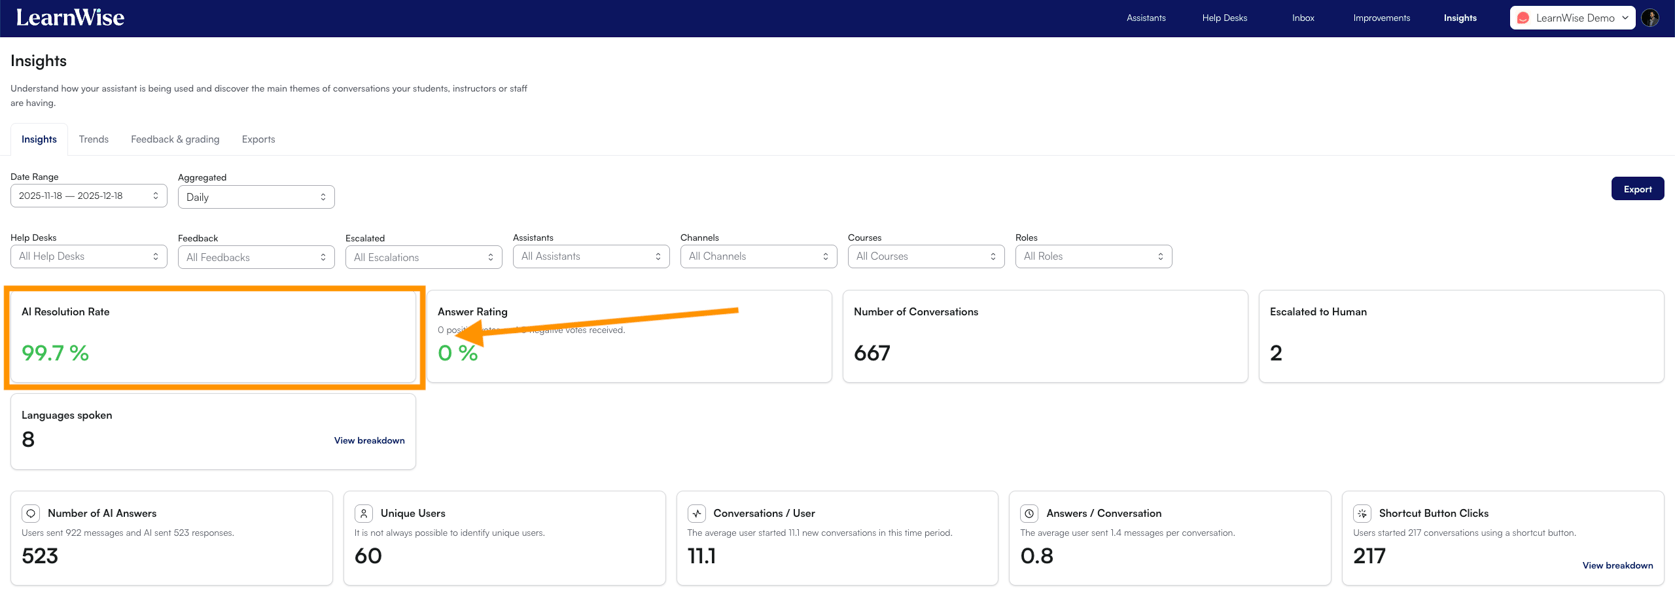The width and height of the screenshot is (1675, 598).
Task: Switch to the Feedback & grading tab
Action: pyautogui.click(x=175, y=139)
